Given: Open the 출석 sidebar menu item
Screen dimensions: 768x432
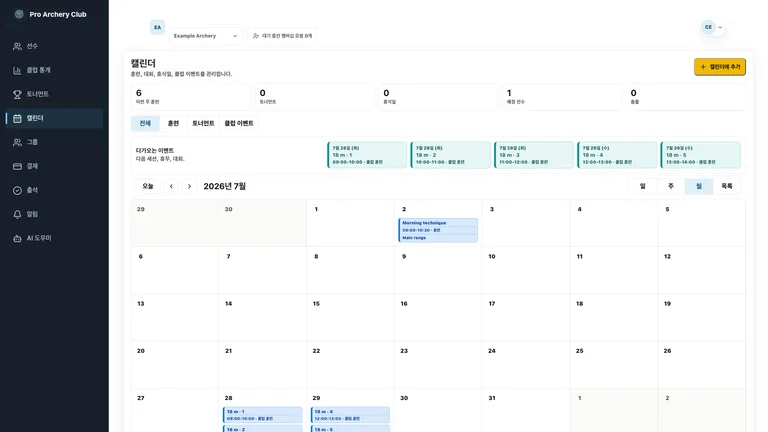Looking at the screenshot, I should click(x=54, y=190).
